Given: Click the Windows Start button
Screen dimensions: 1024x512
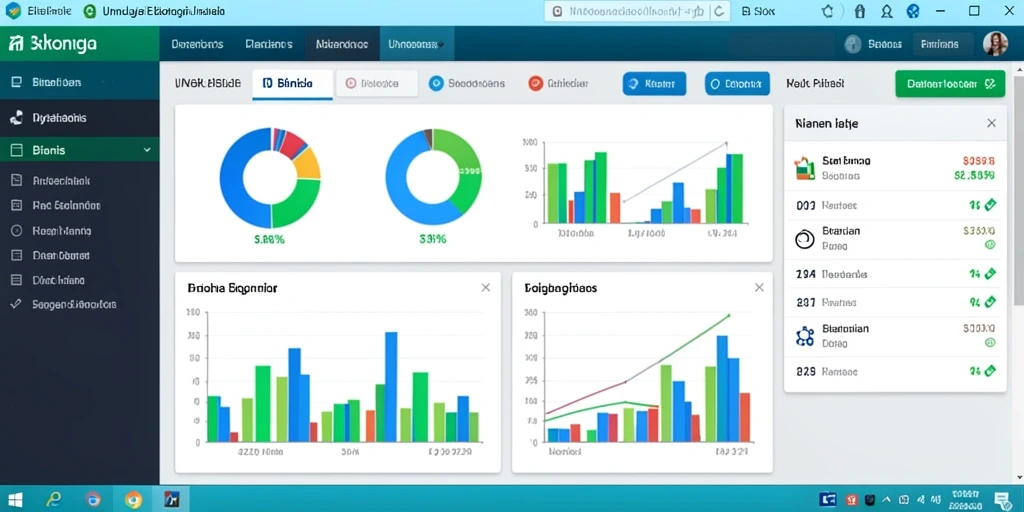Looking at the screenshot, I should tap(15, 500).
